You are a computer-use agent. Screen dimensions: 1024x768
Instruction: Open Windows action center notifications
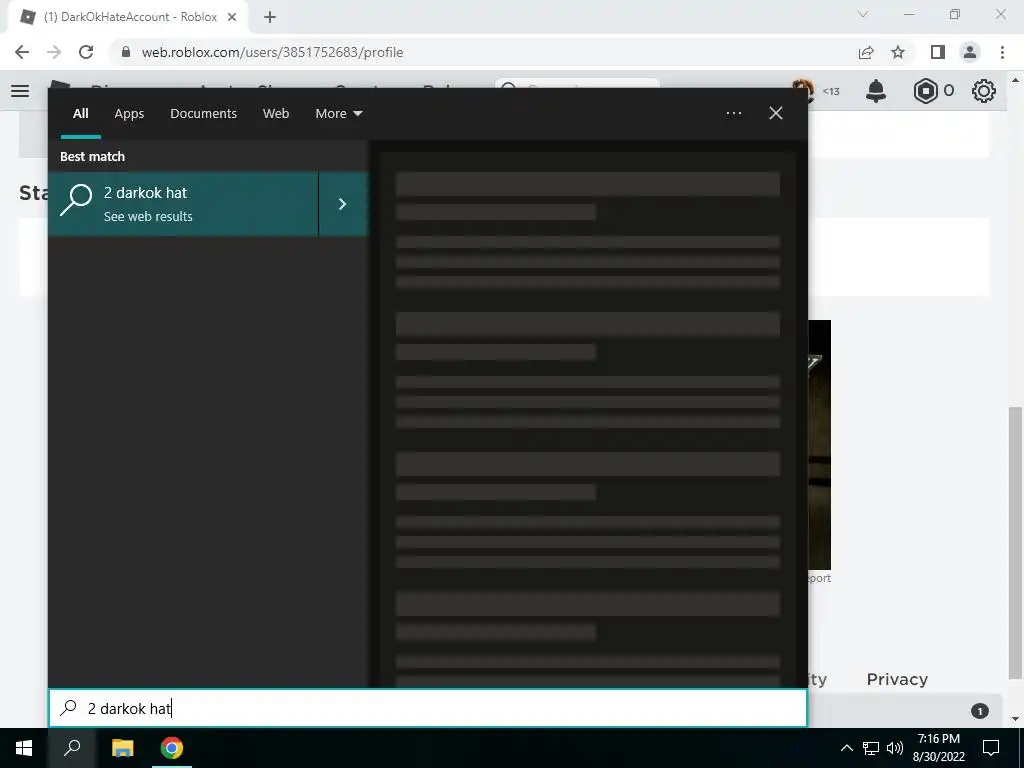(x=991, y=748)
